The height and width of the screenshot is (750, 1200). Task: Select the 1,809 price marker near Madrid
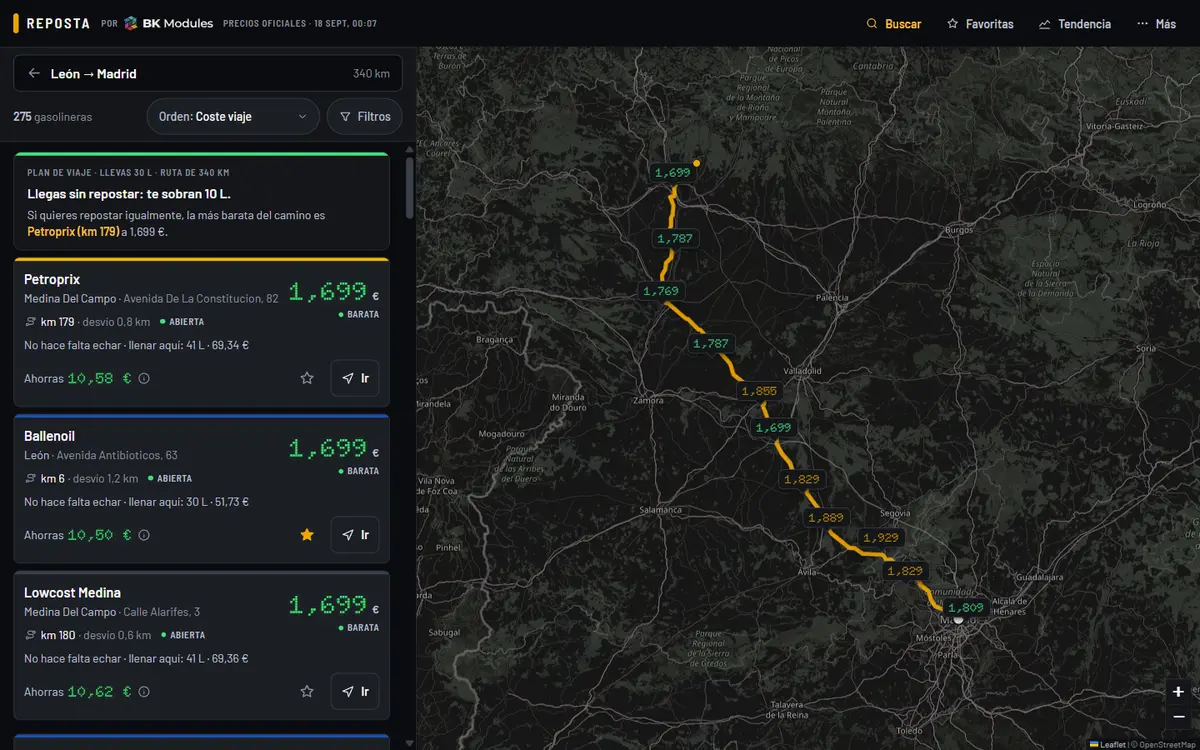966,607
